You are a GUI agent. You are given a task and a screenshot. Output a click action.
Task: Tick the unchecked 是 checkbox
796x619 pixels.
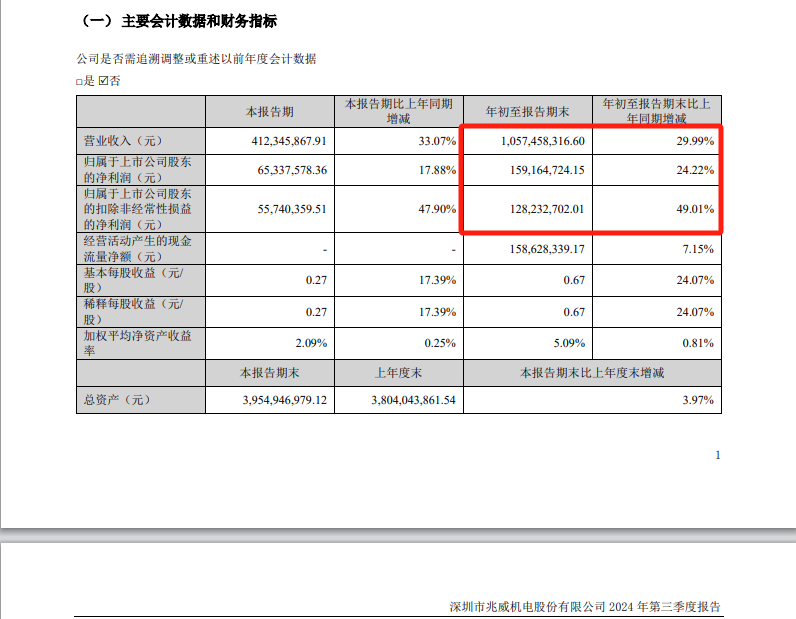click(x=79, y=82)
